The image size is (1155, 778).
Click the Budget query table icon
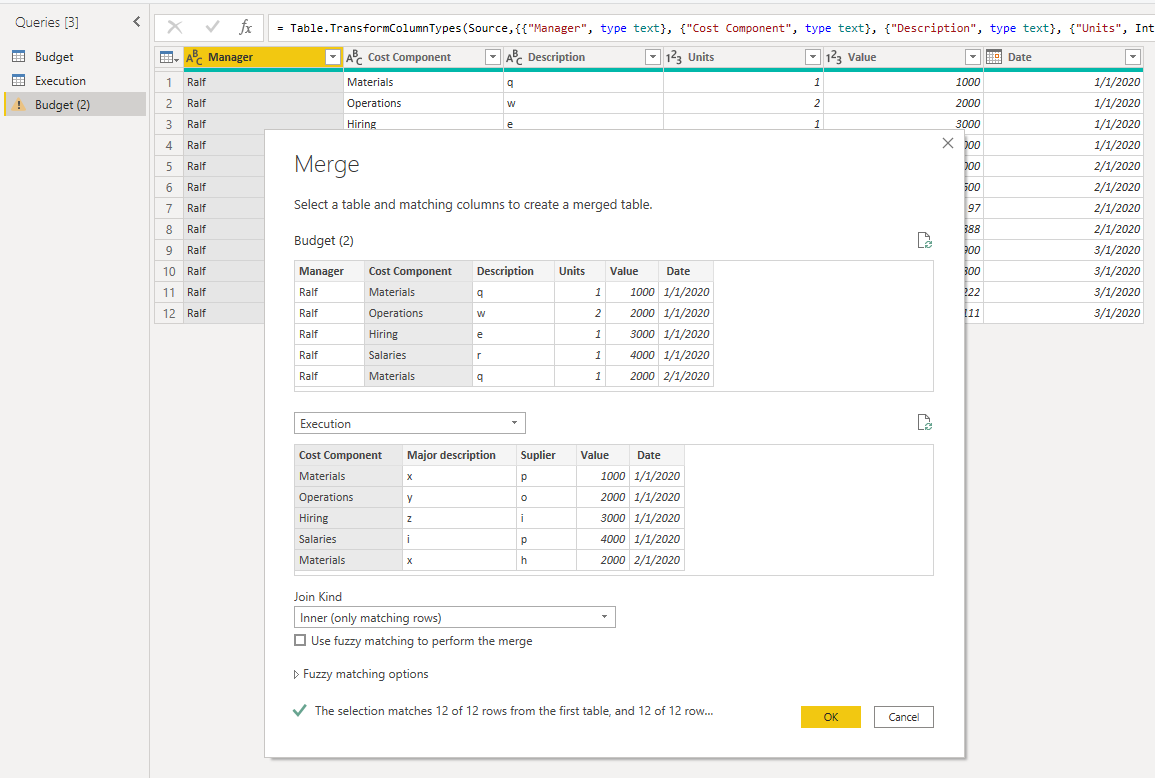[19, 57]
